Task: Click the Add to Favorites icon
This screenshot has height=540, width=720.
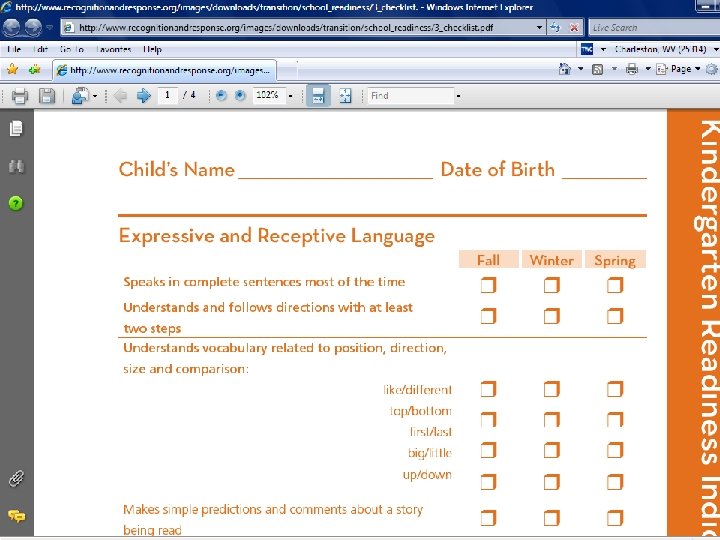Action: tap(34, 70)
